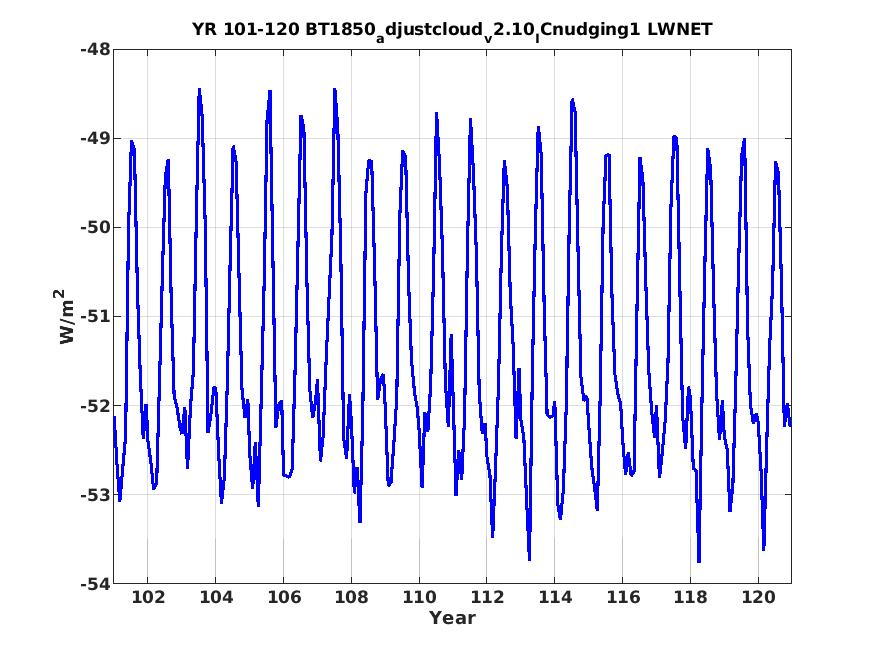Click x-axis tick label '120'
The height and width of the screenshot is (656, 875).
point(758,597)
